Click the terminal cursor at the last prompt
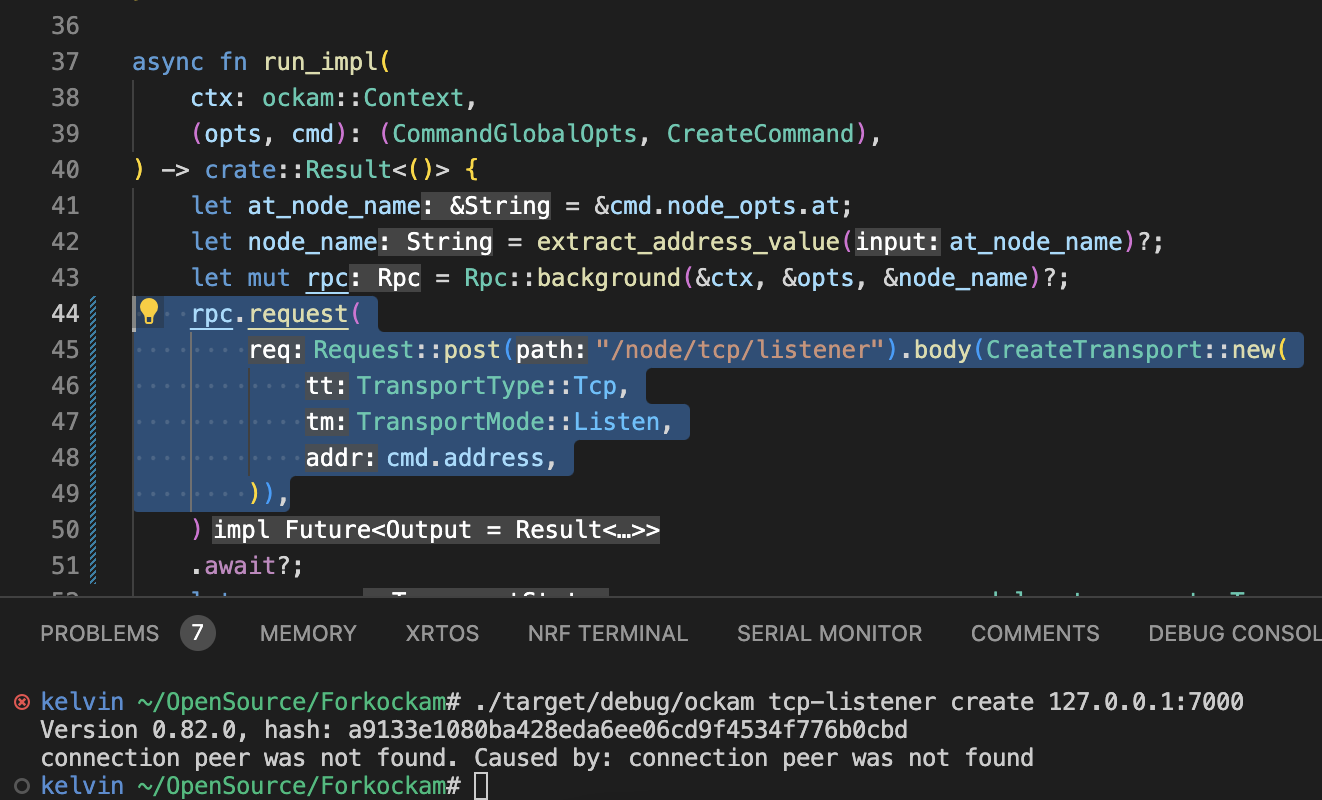 click(x=481, y=786)
